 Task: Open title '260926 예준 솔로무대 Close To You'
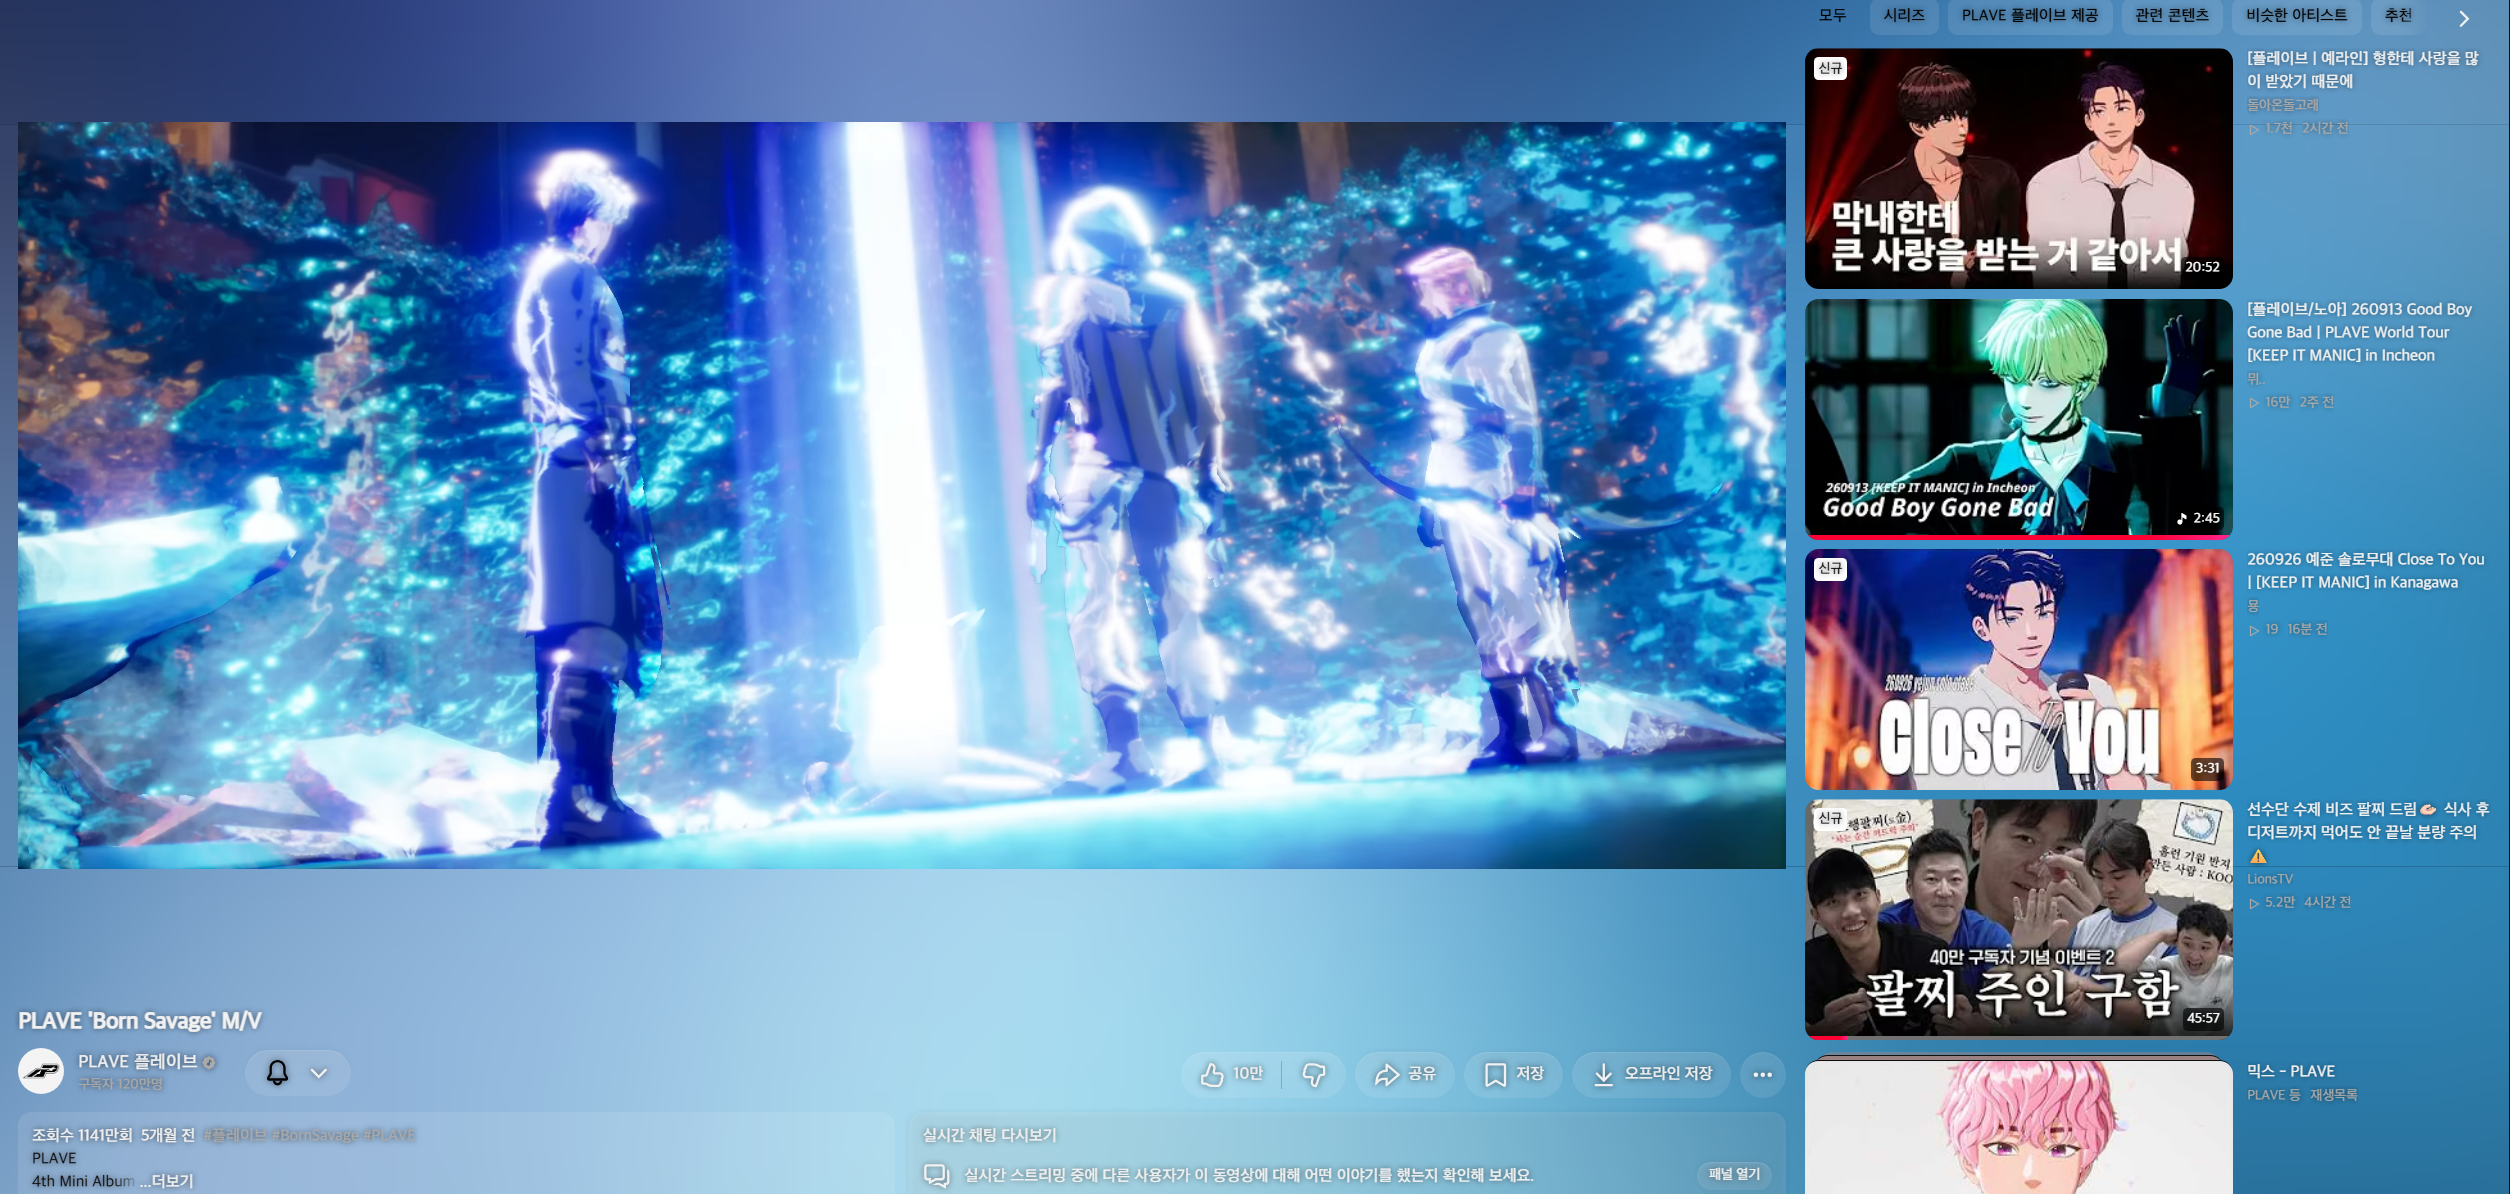(2366, 570)
